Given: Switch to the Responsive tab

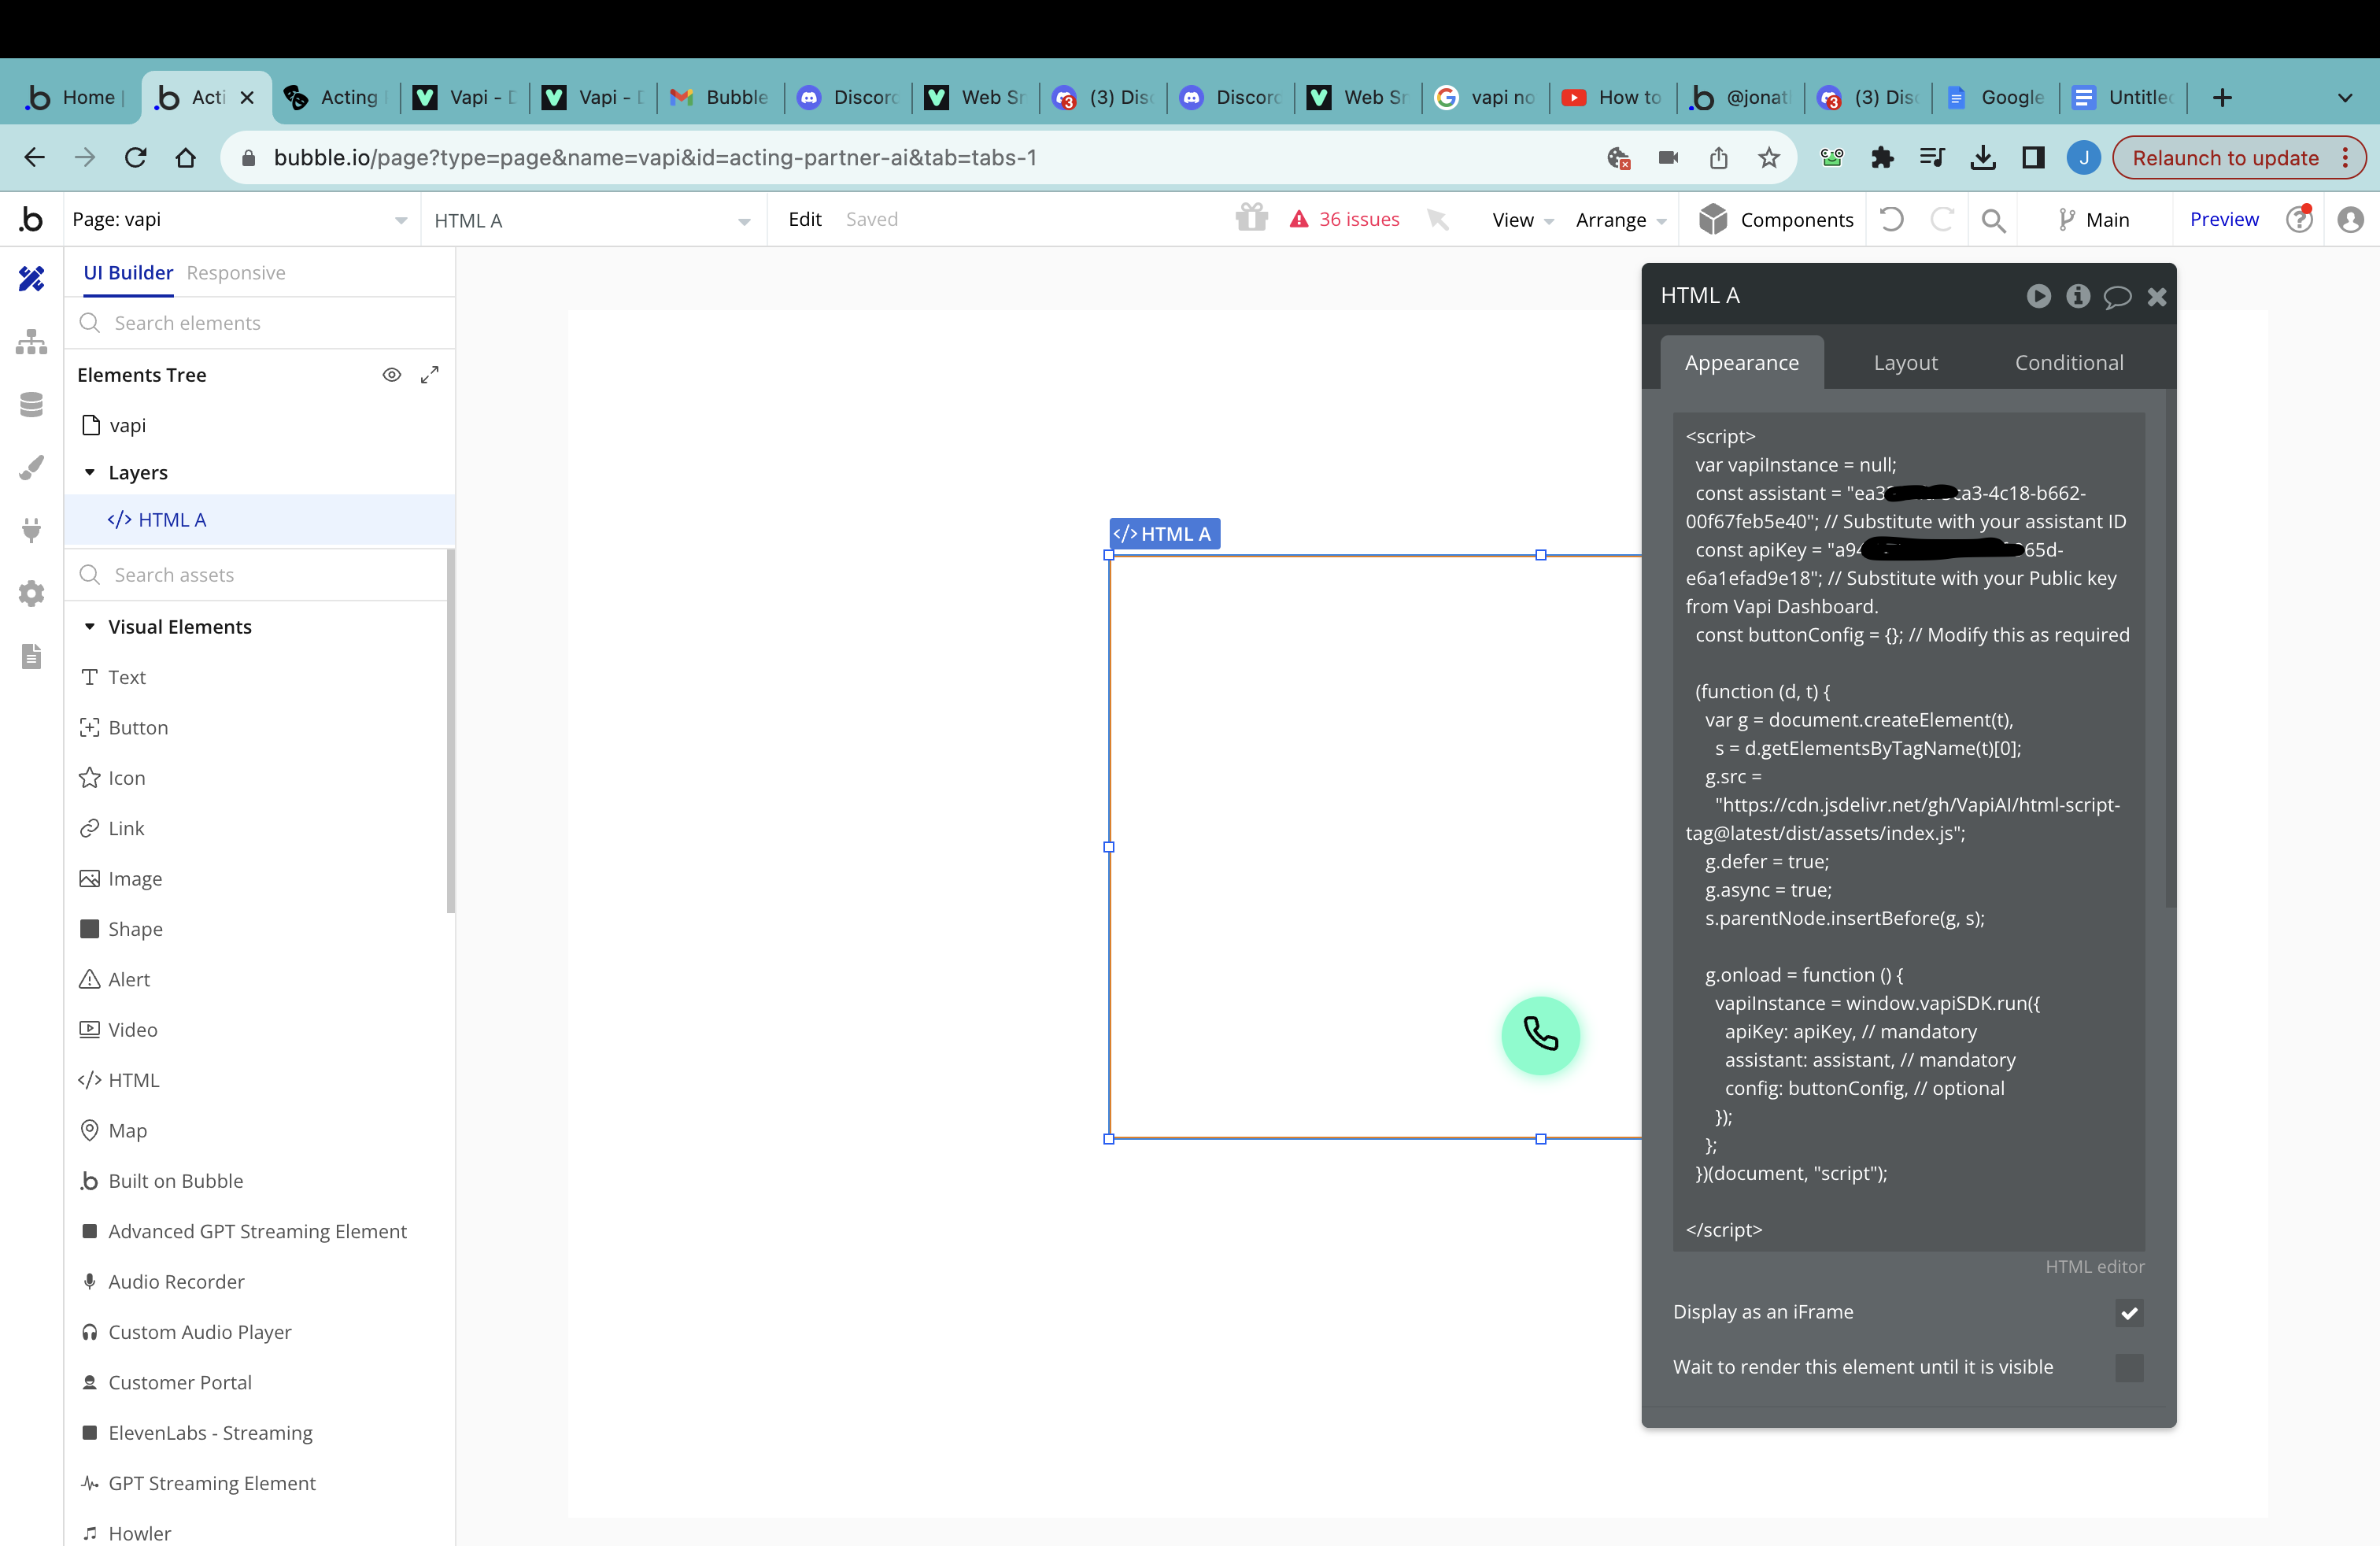Looking at the screenshot, I should click(236, 272).
